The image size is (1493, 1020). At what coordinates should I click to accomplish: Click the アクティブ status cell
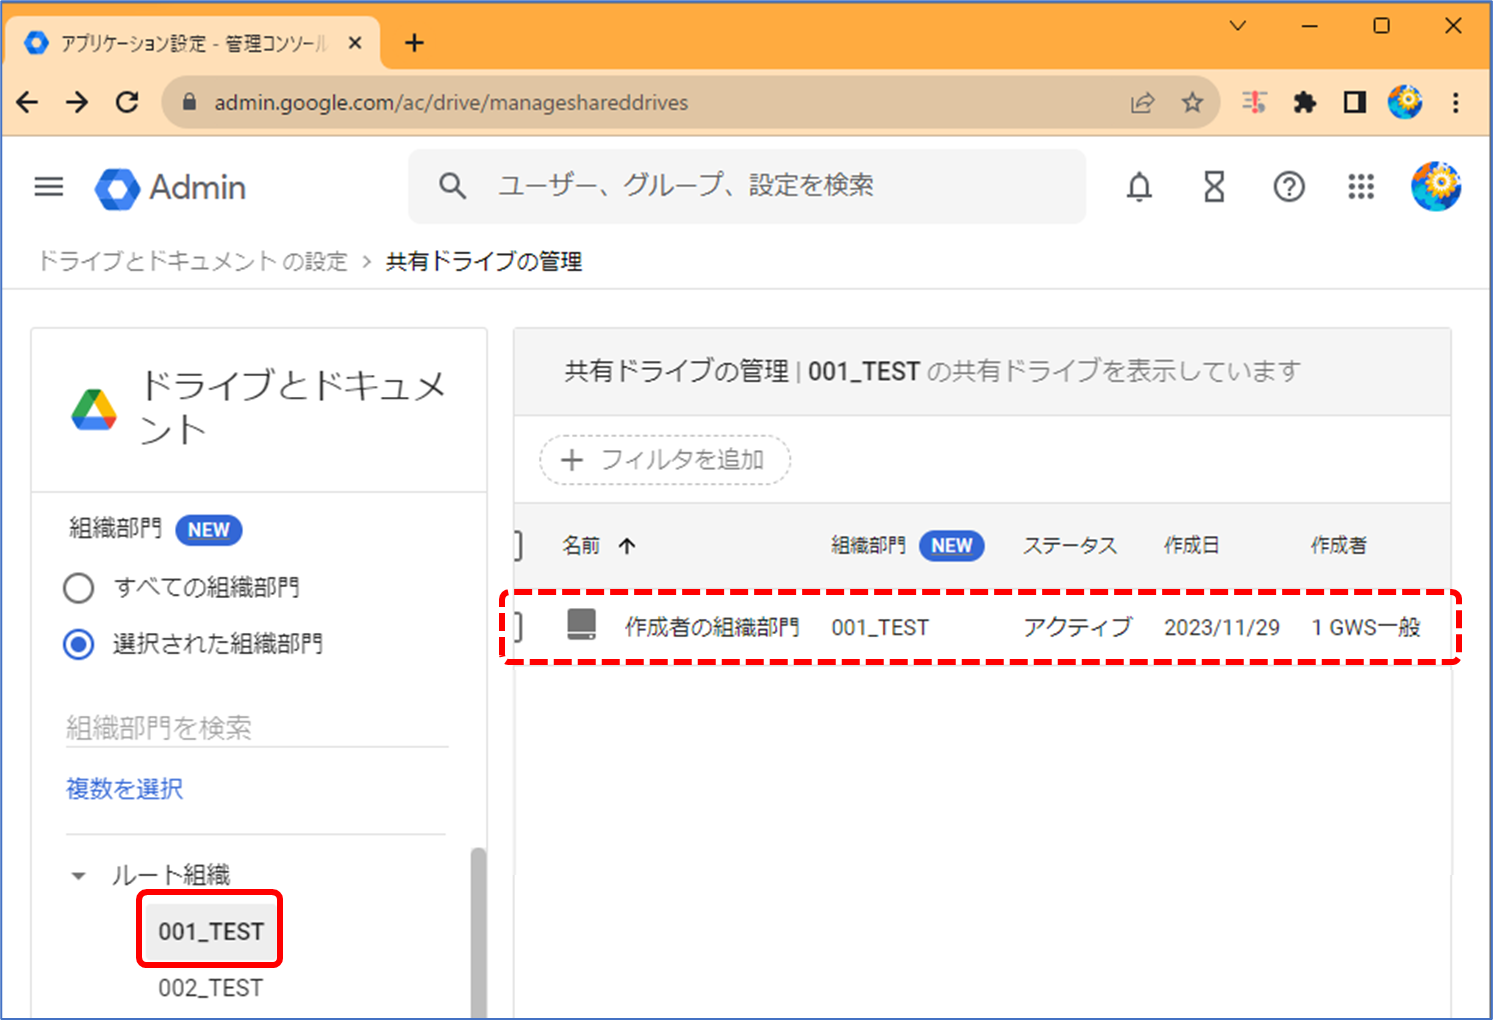tap(1078, 627)
